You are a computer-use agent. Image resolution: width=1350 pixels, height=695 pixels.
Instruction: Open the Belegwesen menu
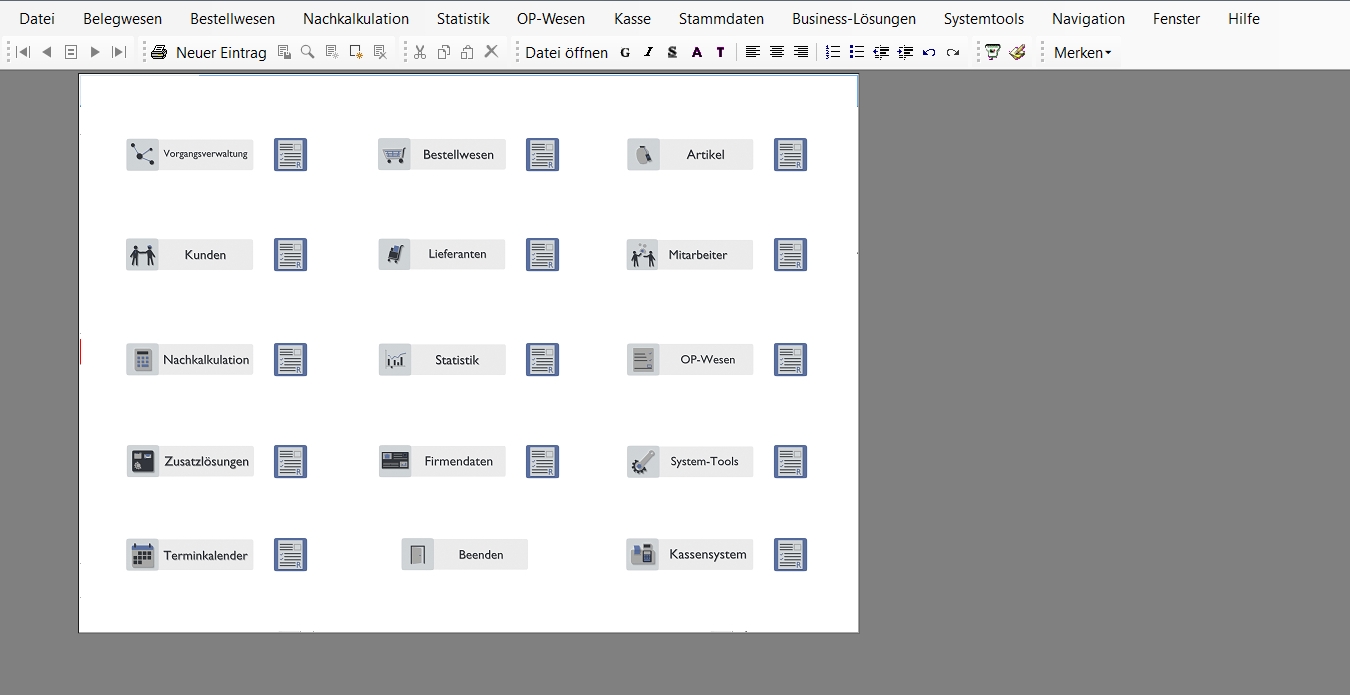click(x=123, y=18)
